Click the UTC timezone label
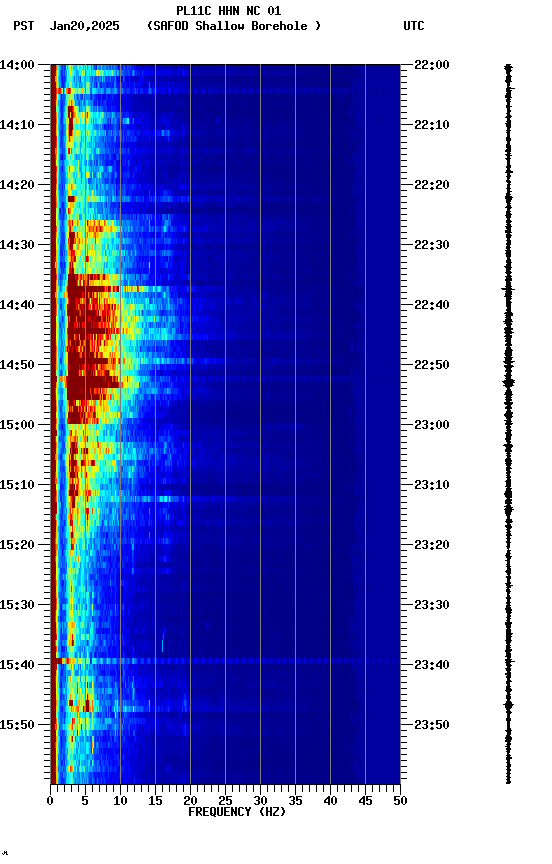This screenshot has height=864, width=552. tap(414, 26)
